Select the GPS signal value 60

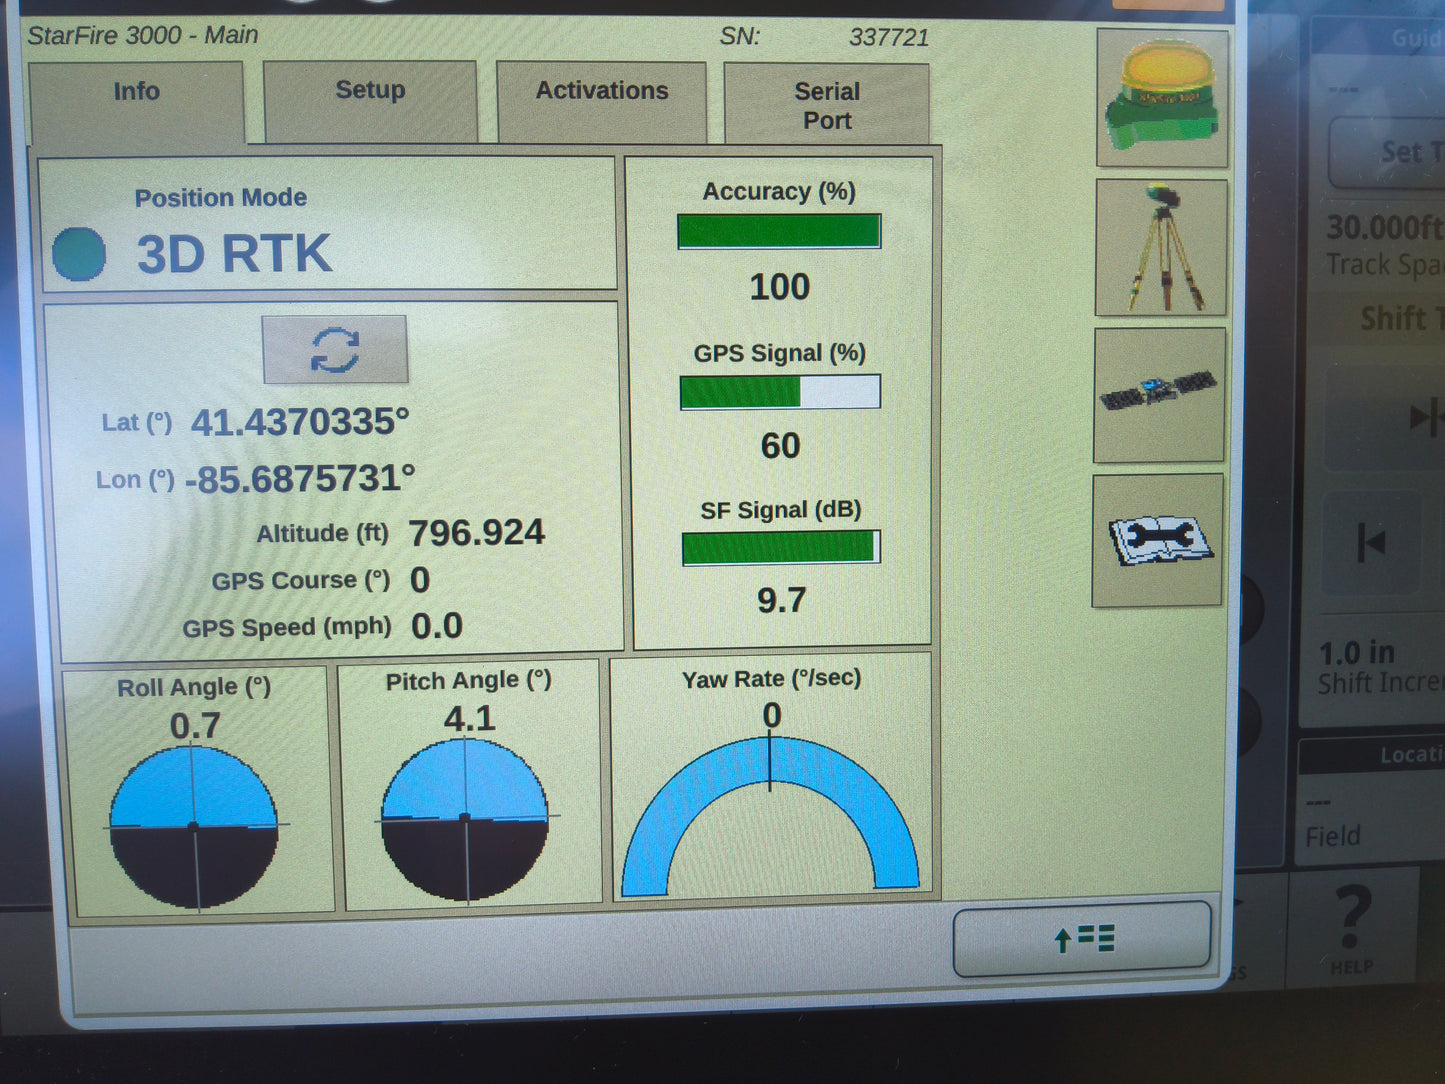(x=781, y=445)
